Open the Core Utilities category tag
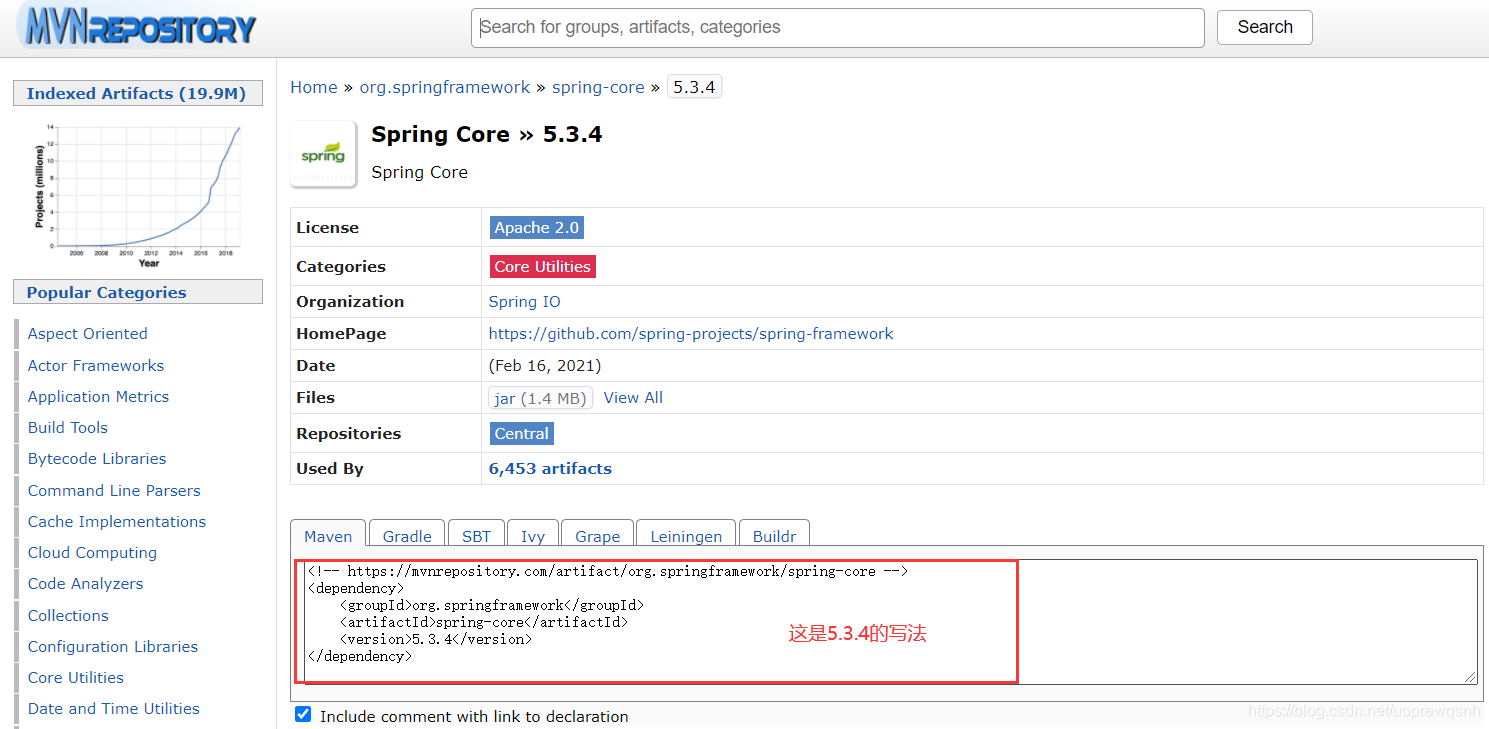The height and width of the screenshot is (729, 1489). tap(542, 267)
